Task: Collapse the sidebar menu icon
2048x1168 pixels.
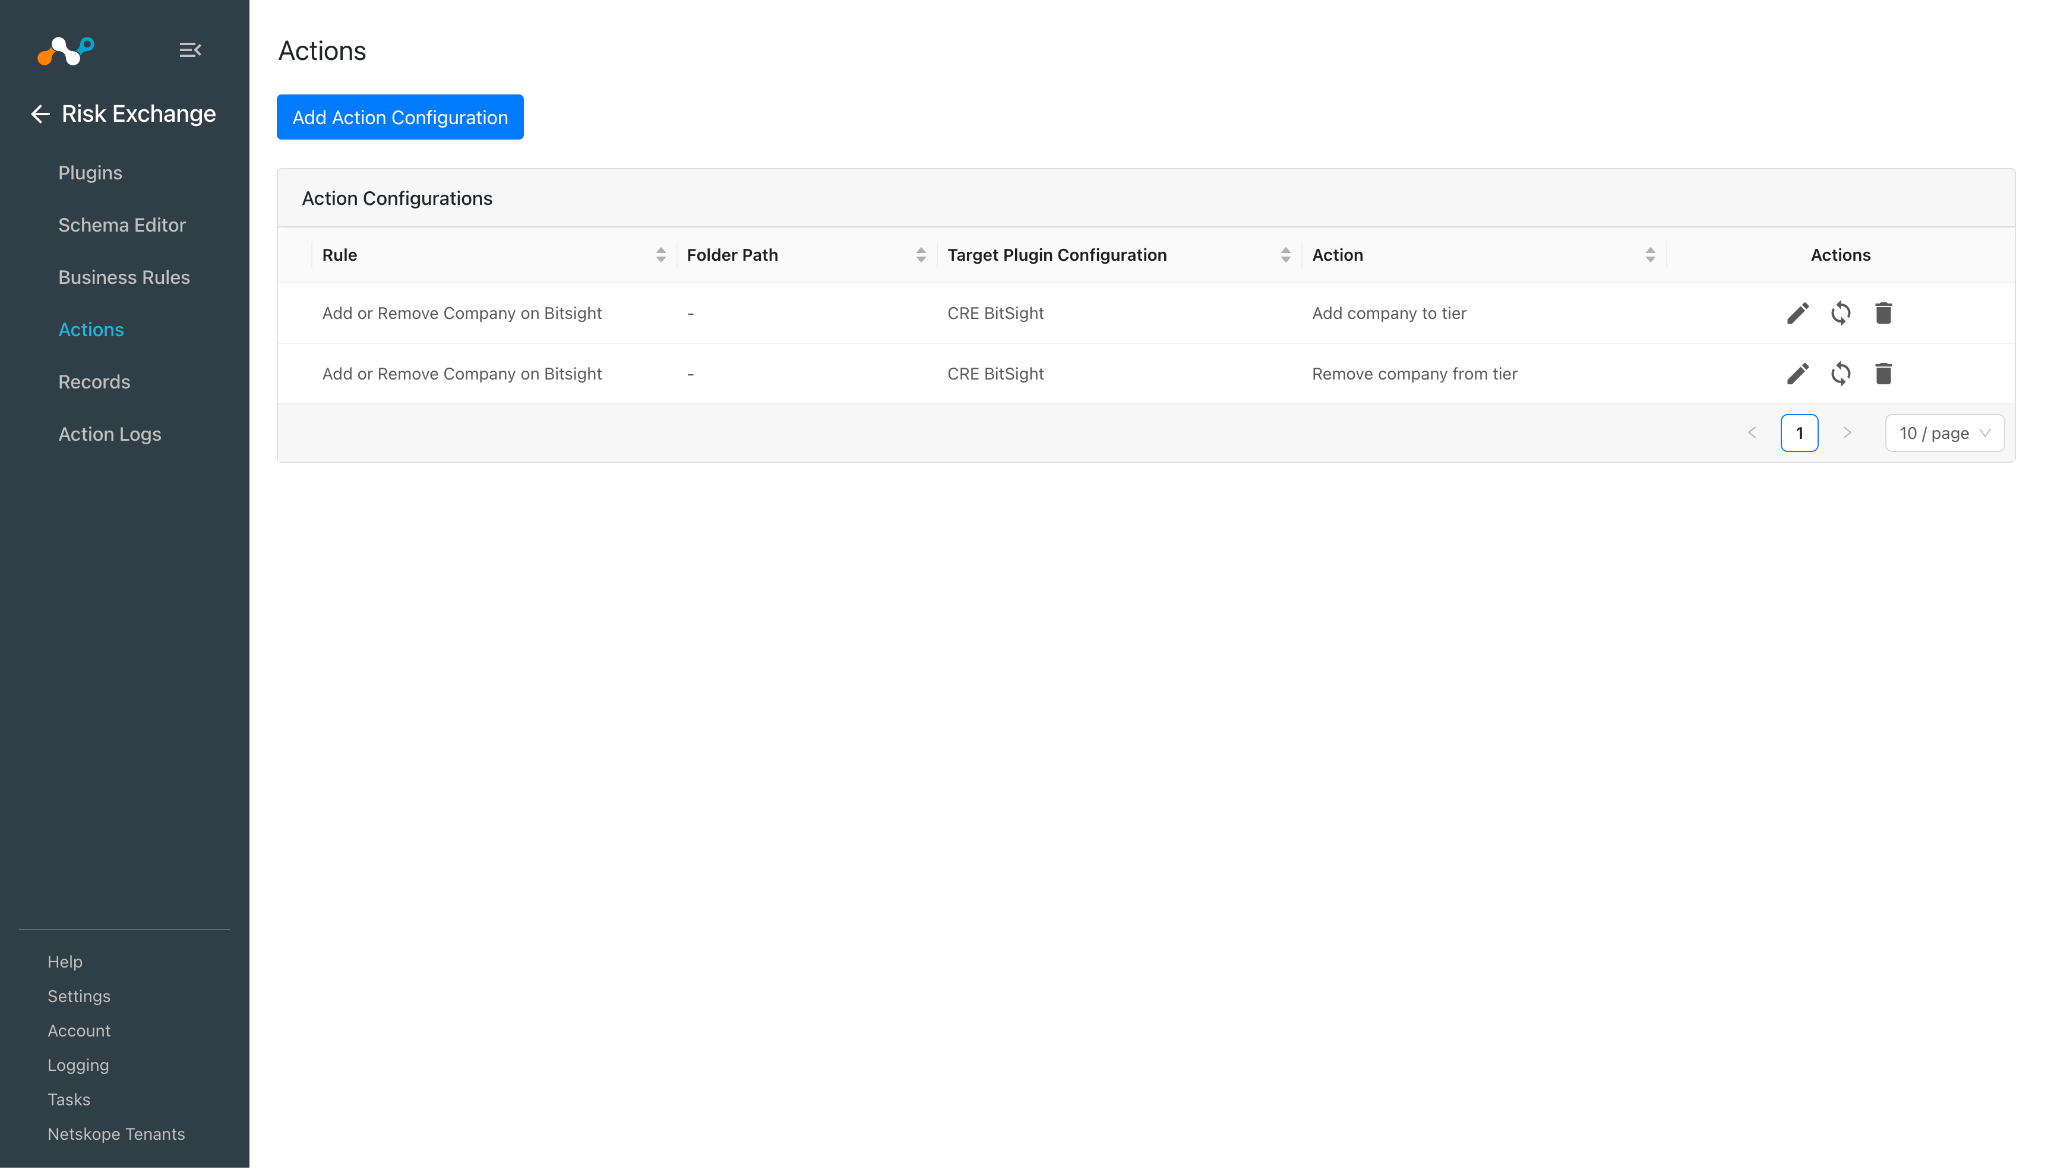Action: pyautogui.click(x=190, y=50)
